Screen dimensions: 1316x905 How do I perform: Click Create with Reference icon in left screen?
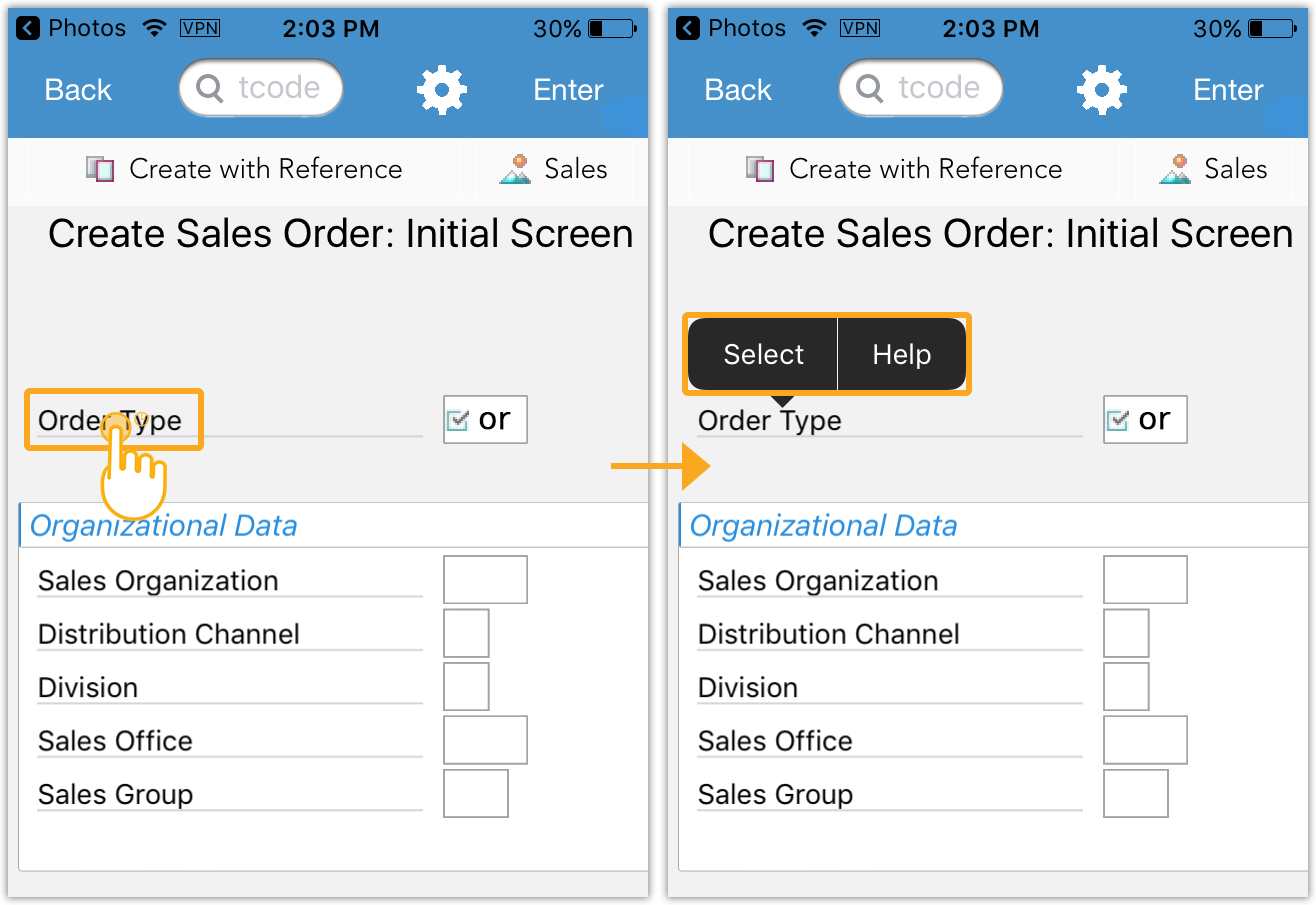101,169
